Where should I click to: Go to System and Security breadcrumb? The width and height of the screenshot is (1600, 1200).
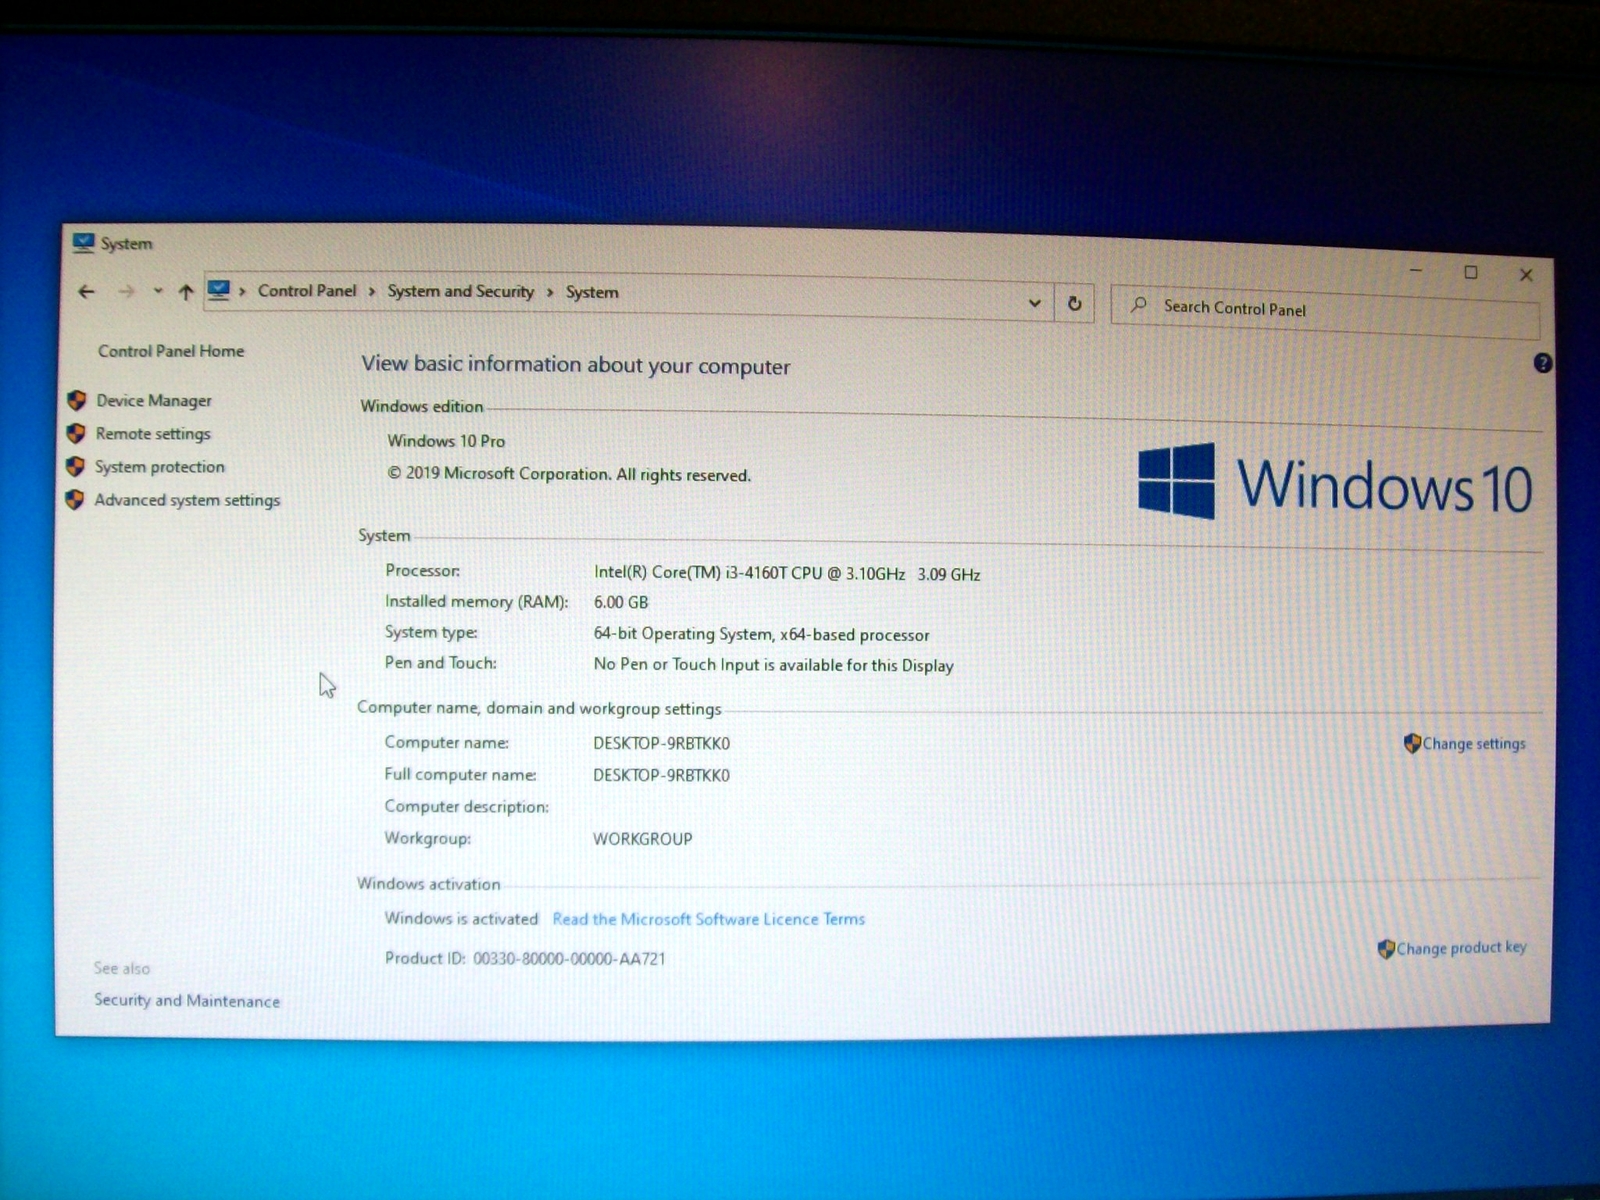point(460,291)
